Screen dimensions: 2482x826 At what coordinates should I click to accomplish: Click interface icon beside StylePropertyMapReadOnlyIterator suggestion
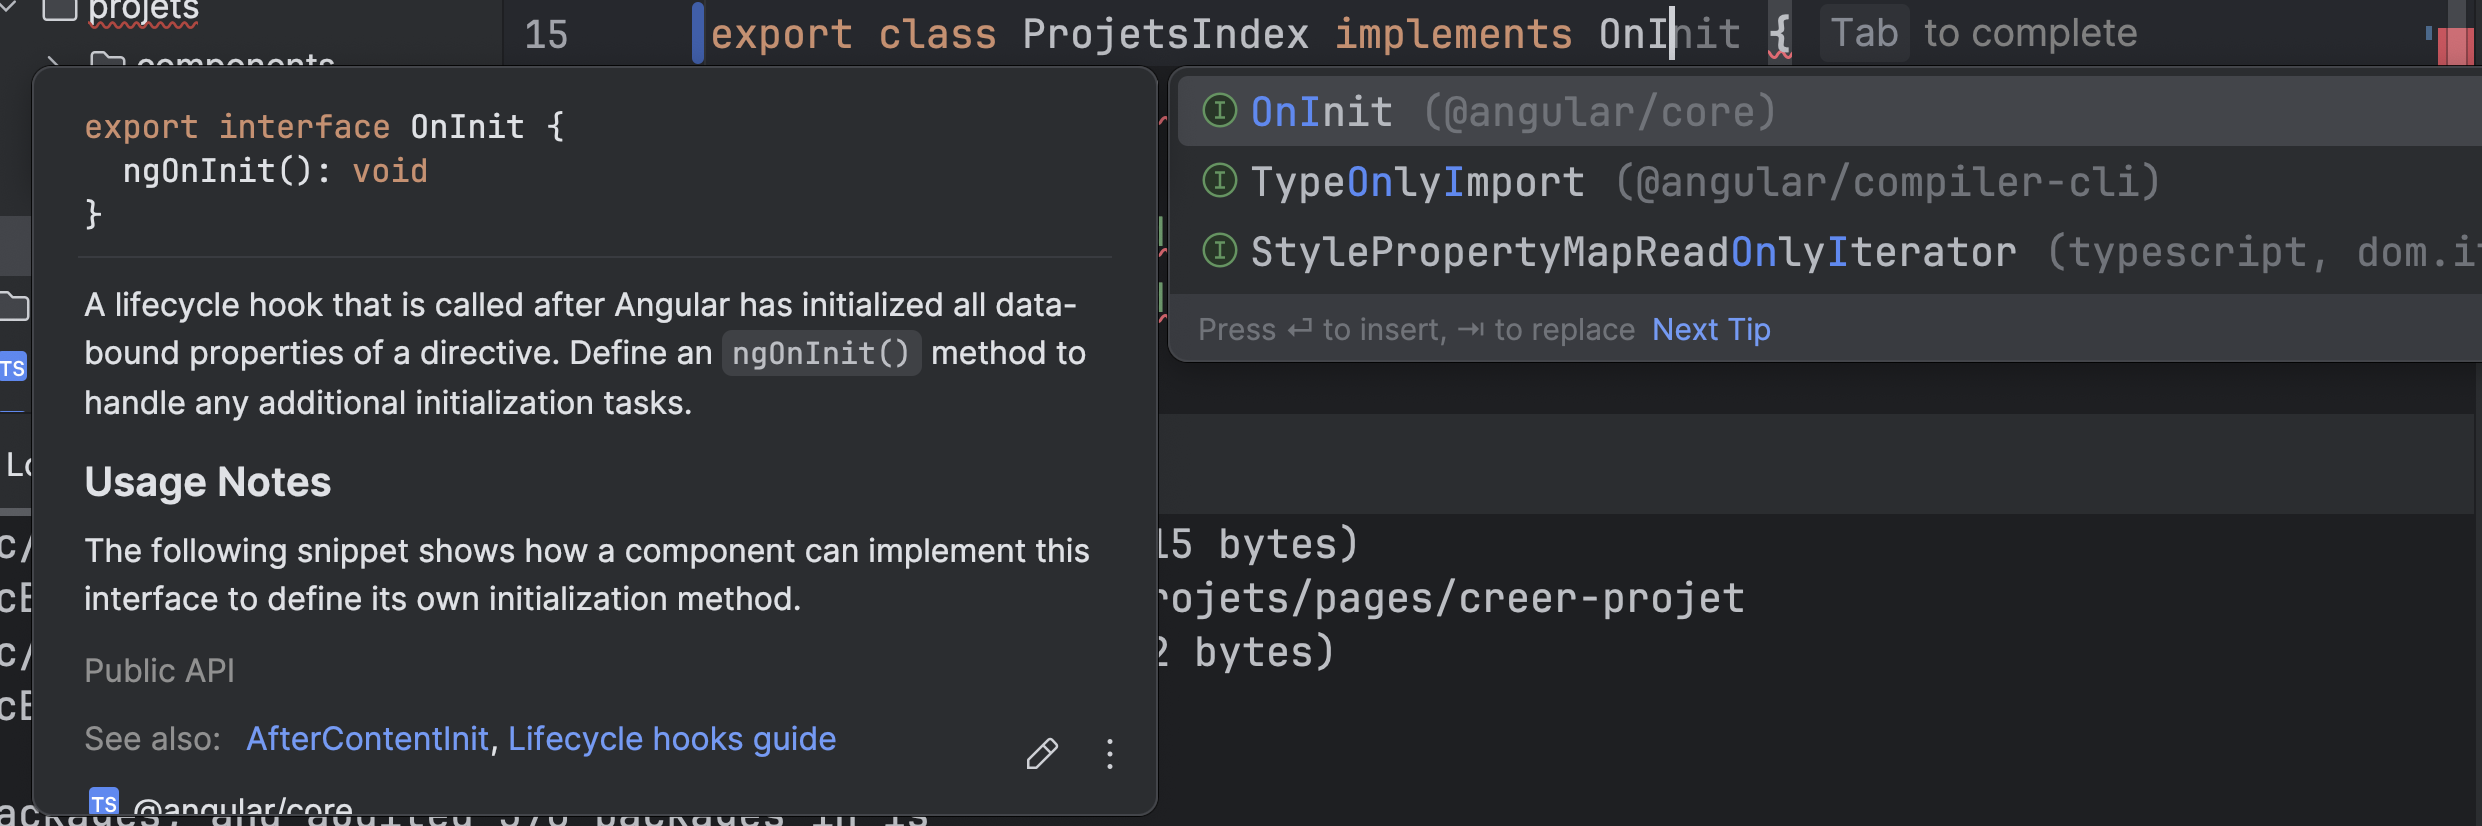click(1219, 251)
